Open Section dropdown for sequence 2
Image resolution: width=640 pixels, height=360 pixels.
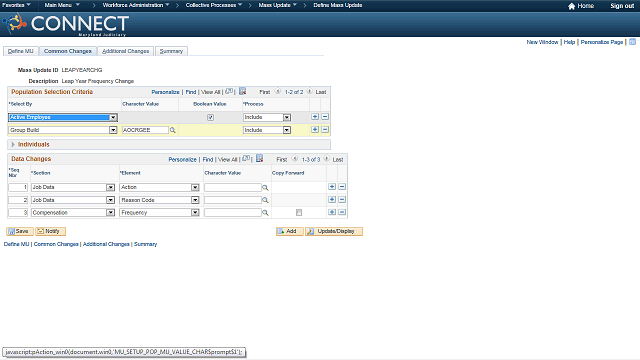click(73, 200)
